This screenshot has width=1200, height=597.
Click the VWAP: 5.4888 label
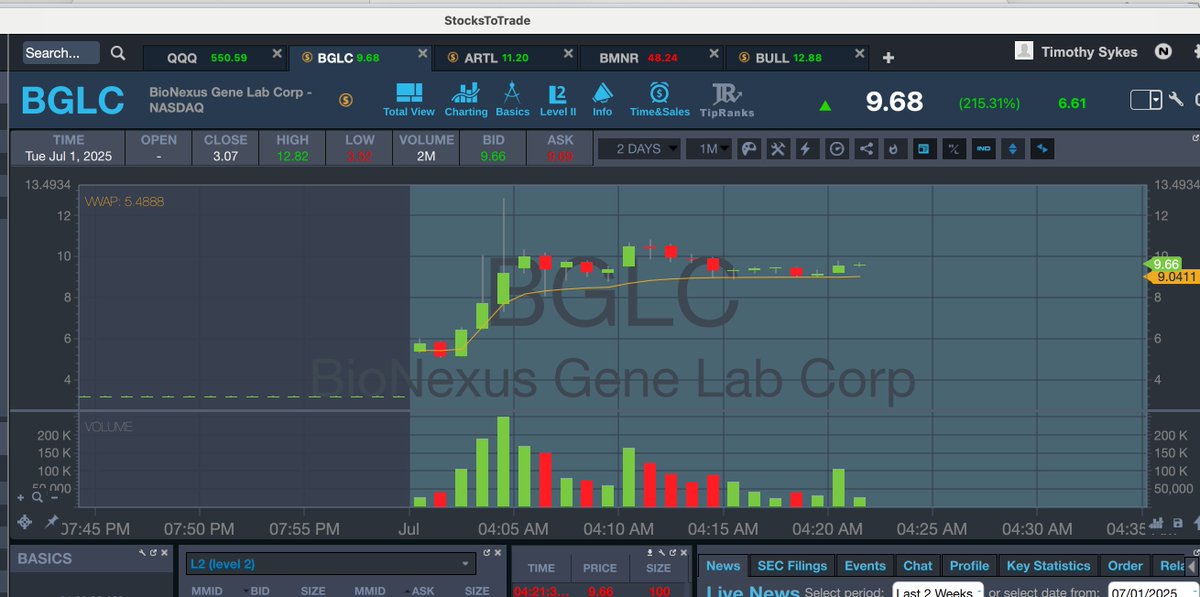coord(124,201)
